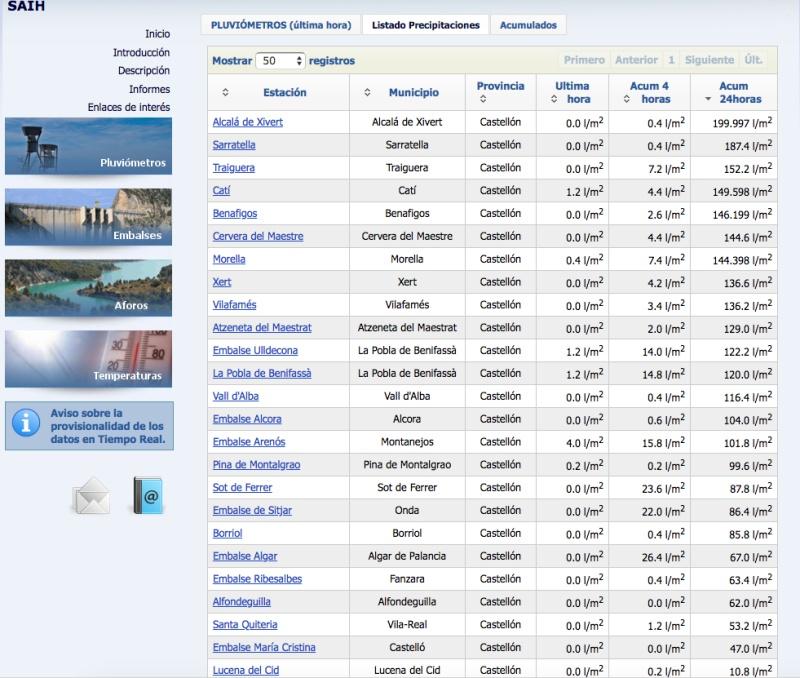Sort by the Provincia column header

500,92
